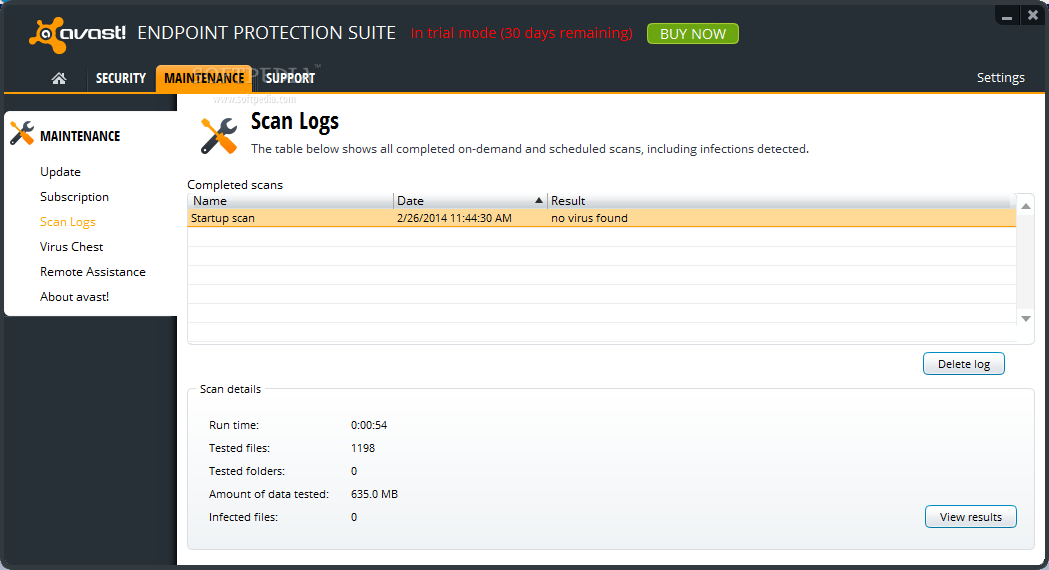This screenshot has height=570, width=1049.
Task: Select the MAINTENANCE tab
Action: click(204, 78)
